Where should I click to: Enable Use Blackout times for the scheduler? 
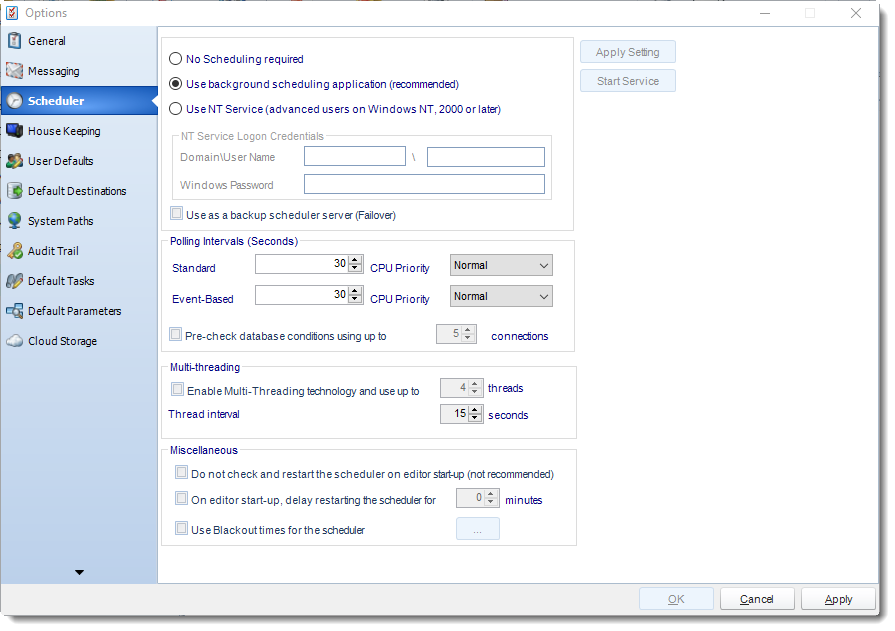pyautogui.click(x=182, y=528)
